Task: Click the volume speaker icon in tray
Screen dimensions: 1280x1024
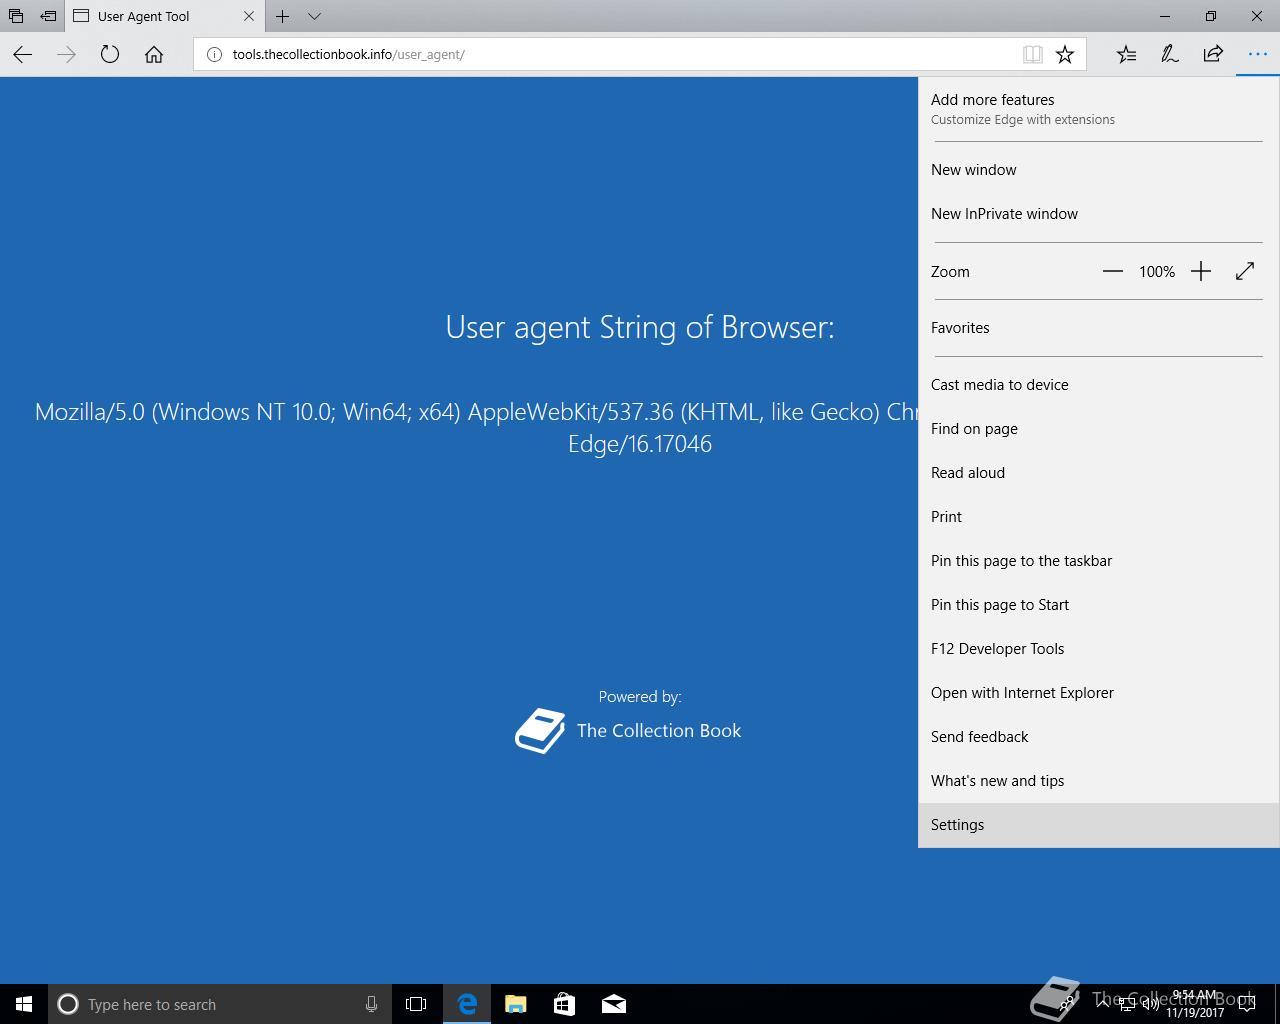Action: click(1150, 1004)
